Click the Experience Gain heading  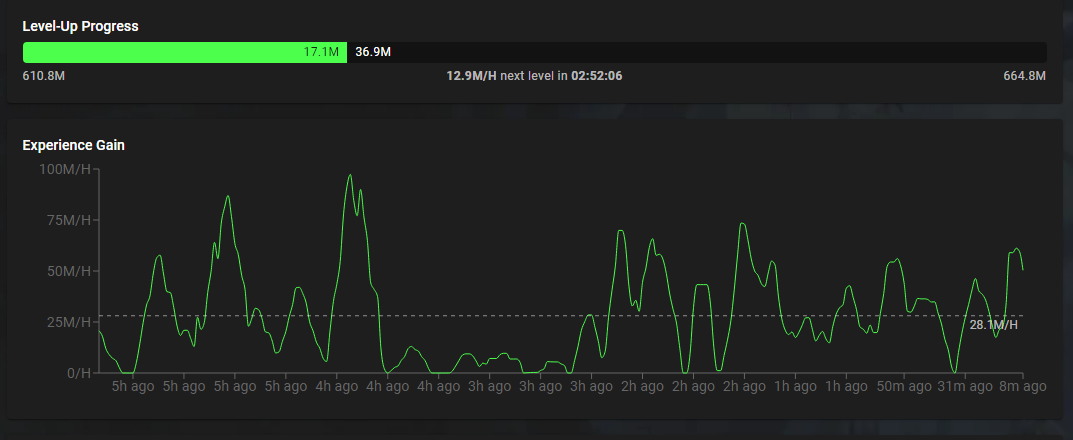pyautogui.click(x=73, y=145)
